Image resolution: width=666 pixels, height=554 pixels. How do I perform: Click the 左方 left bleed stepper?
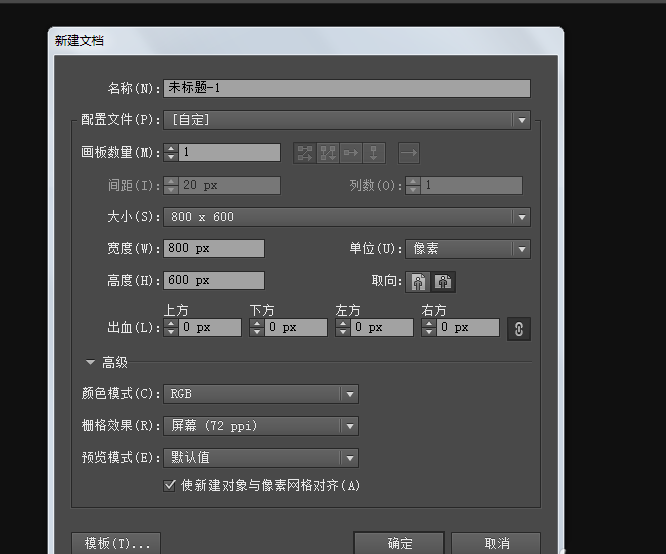[343, 328]
